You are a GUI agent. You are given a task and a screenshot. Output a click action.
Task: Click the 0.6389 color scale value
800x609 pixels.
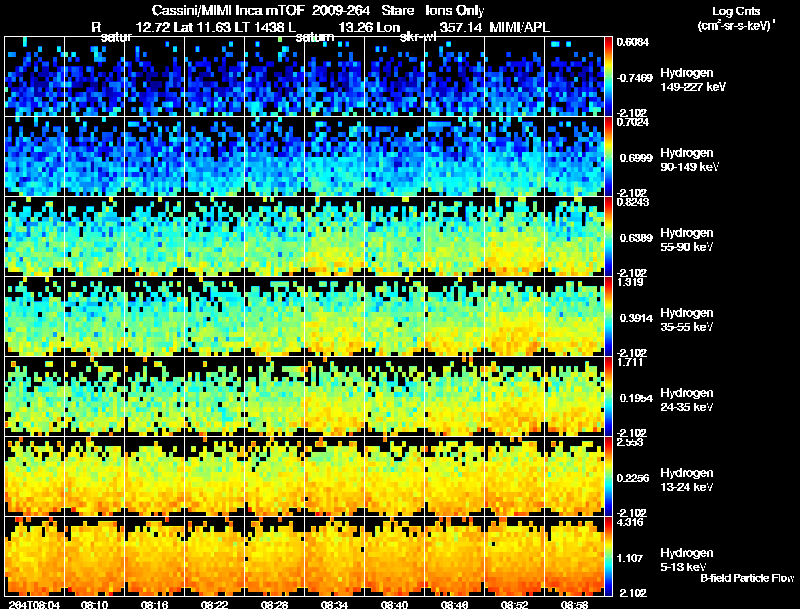(636, 238)
